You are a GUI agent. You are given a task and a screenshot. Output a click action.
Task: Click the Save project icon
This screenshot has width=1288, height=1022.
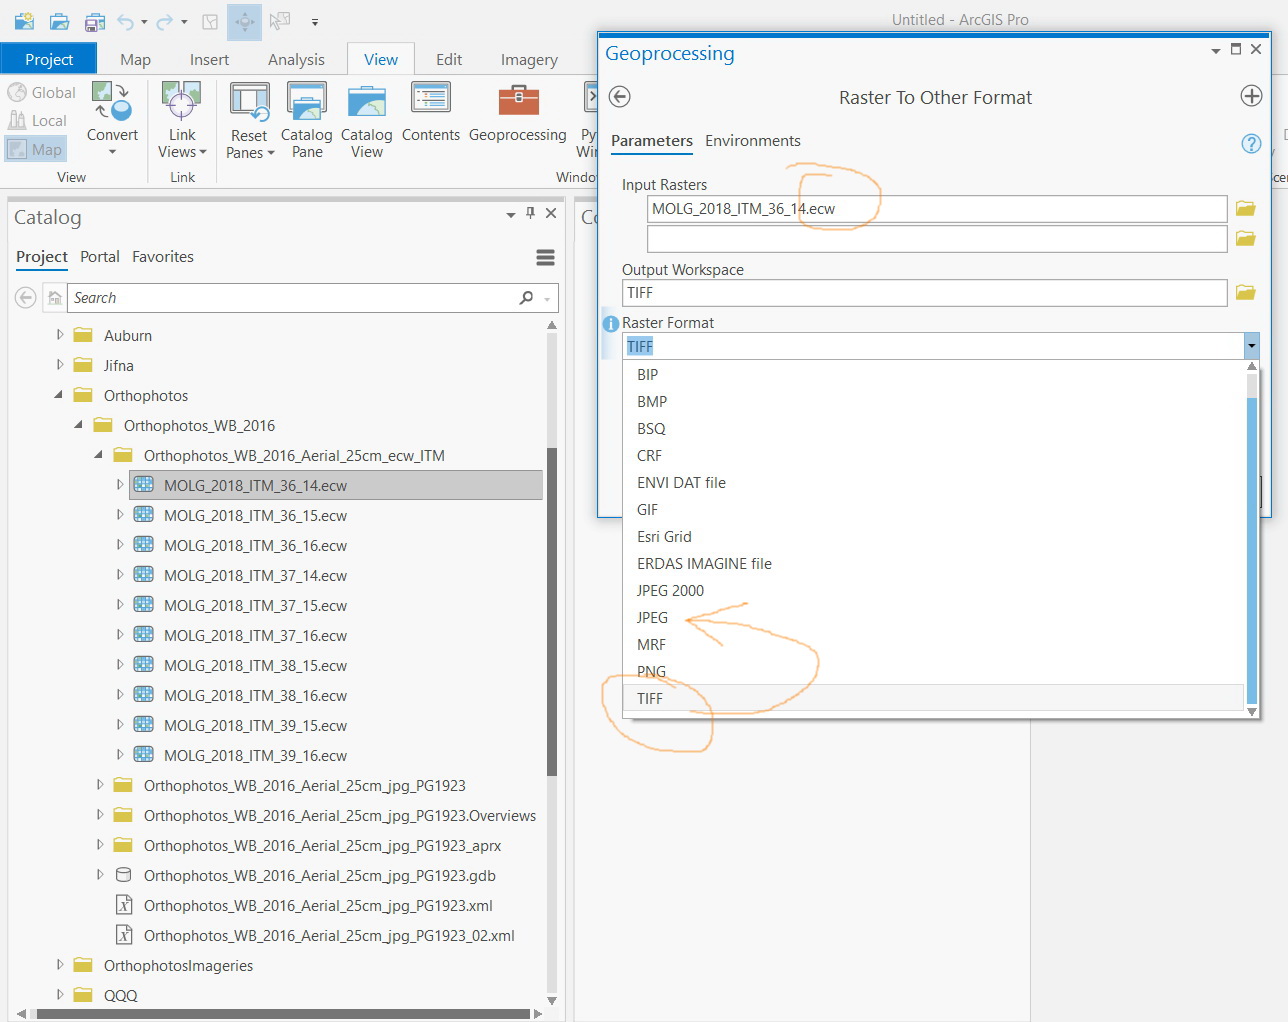tap(95, 21)
